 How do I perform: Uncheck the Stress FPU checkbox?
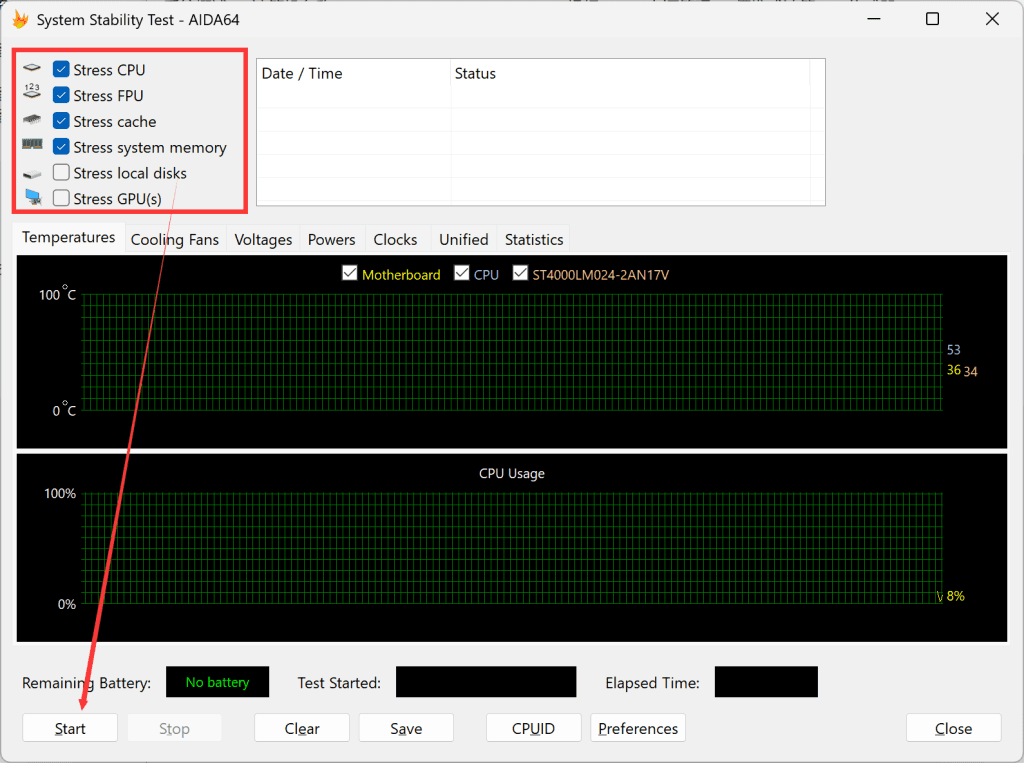click(x=61, y=95)
